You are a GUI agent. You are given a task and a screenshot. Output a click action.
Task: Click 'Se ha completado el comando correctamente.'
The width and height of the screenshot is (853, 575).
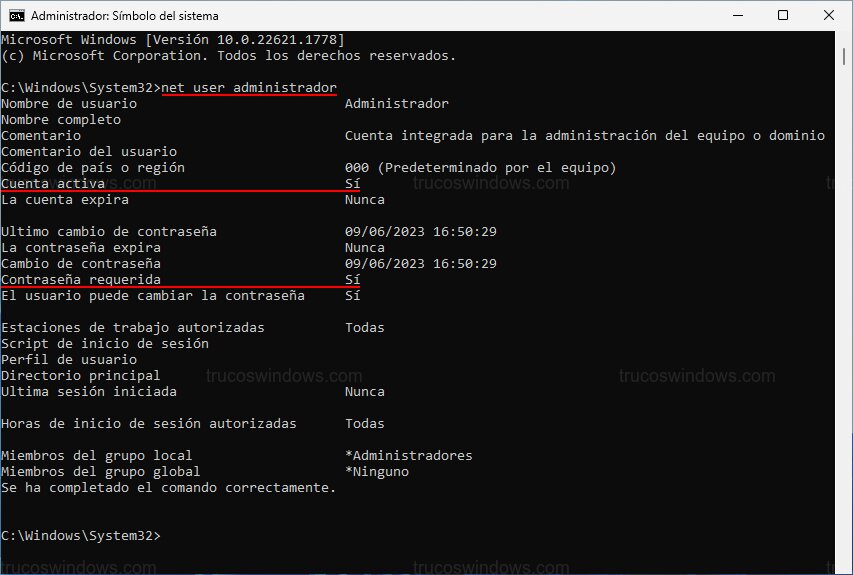(x=169, y=488)
